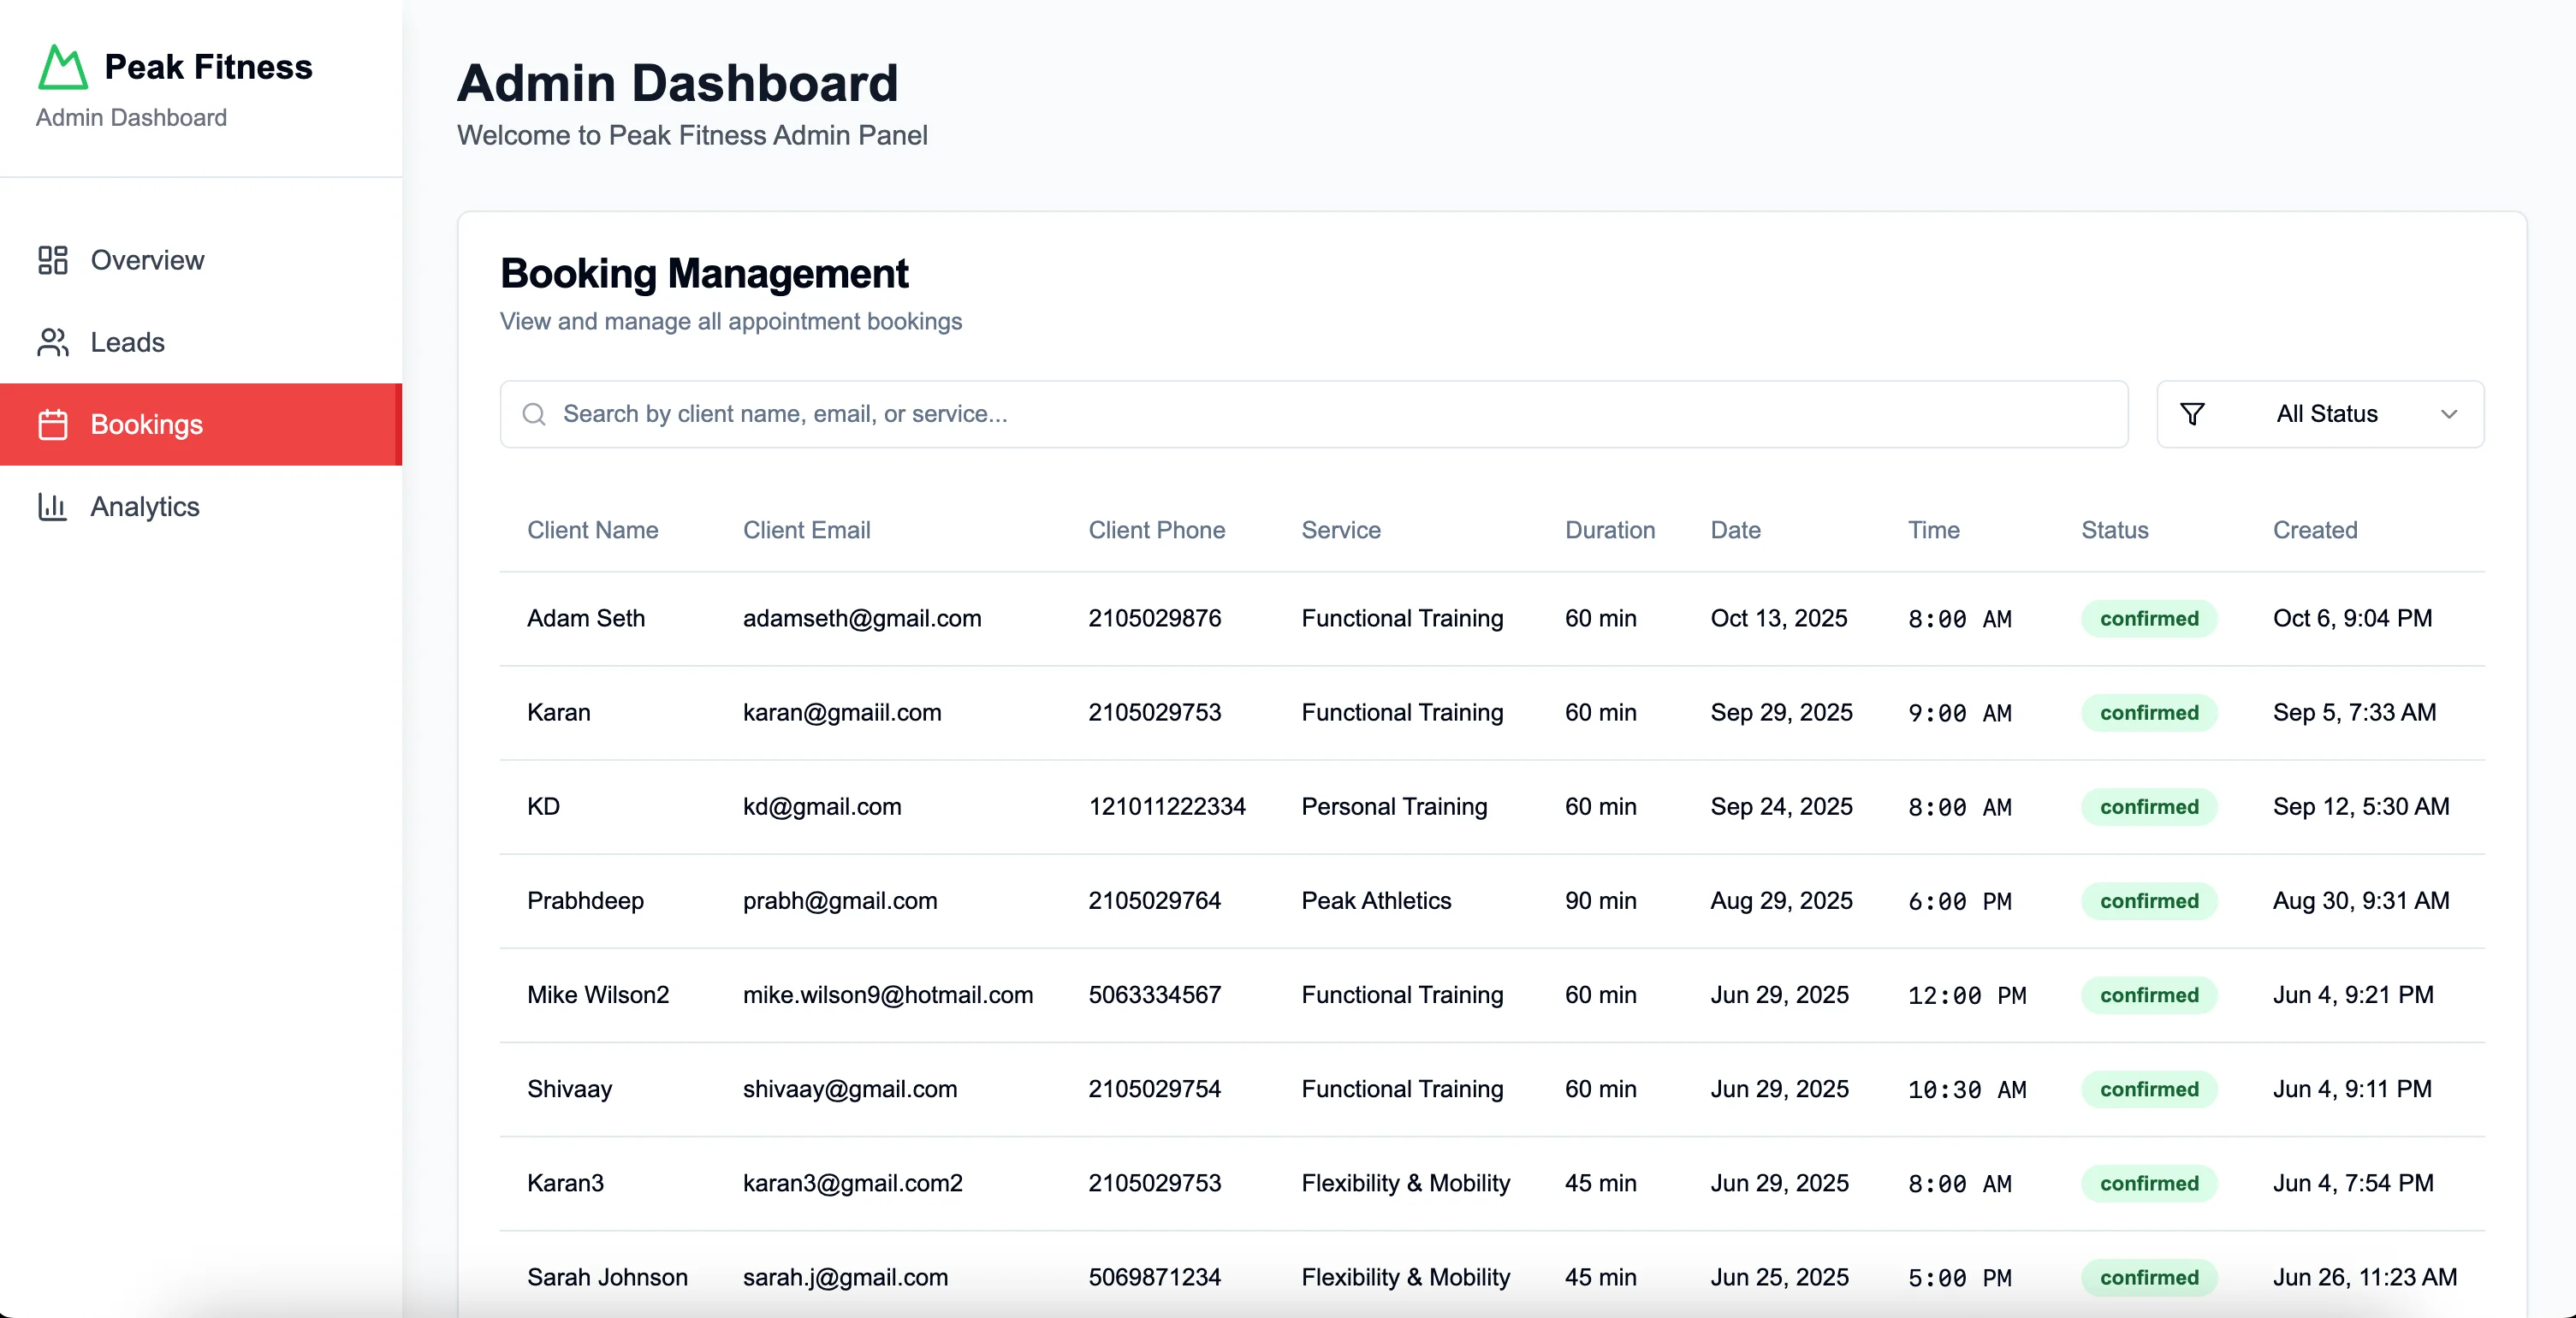
Task: Click confirmed badge in karan@gmaiil.com row
Action: 2149,713
